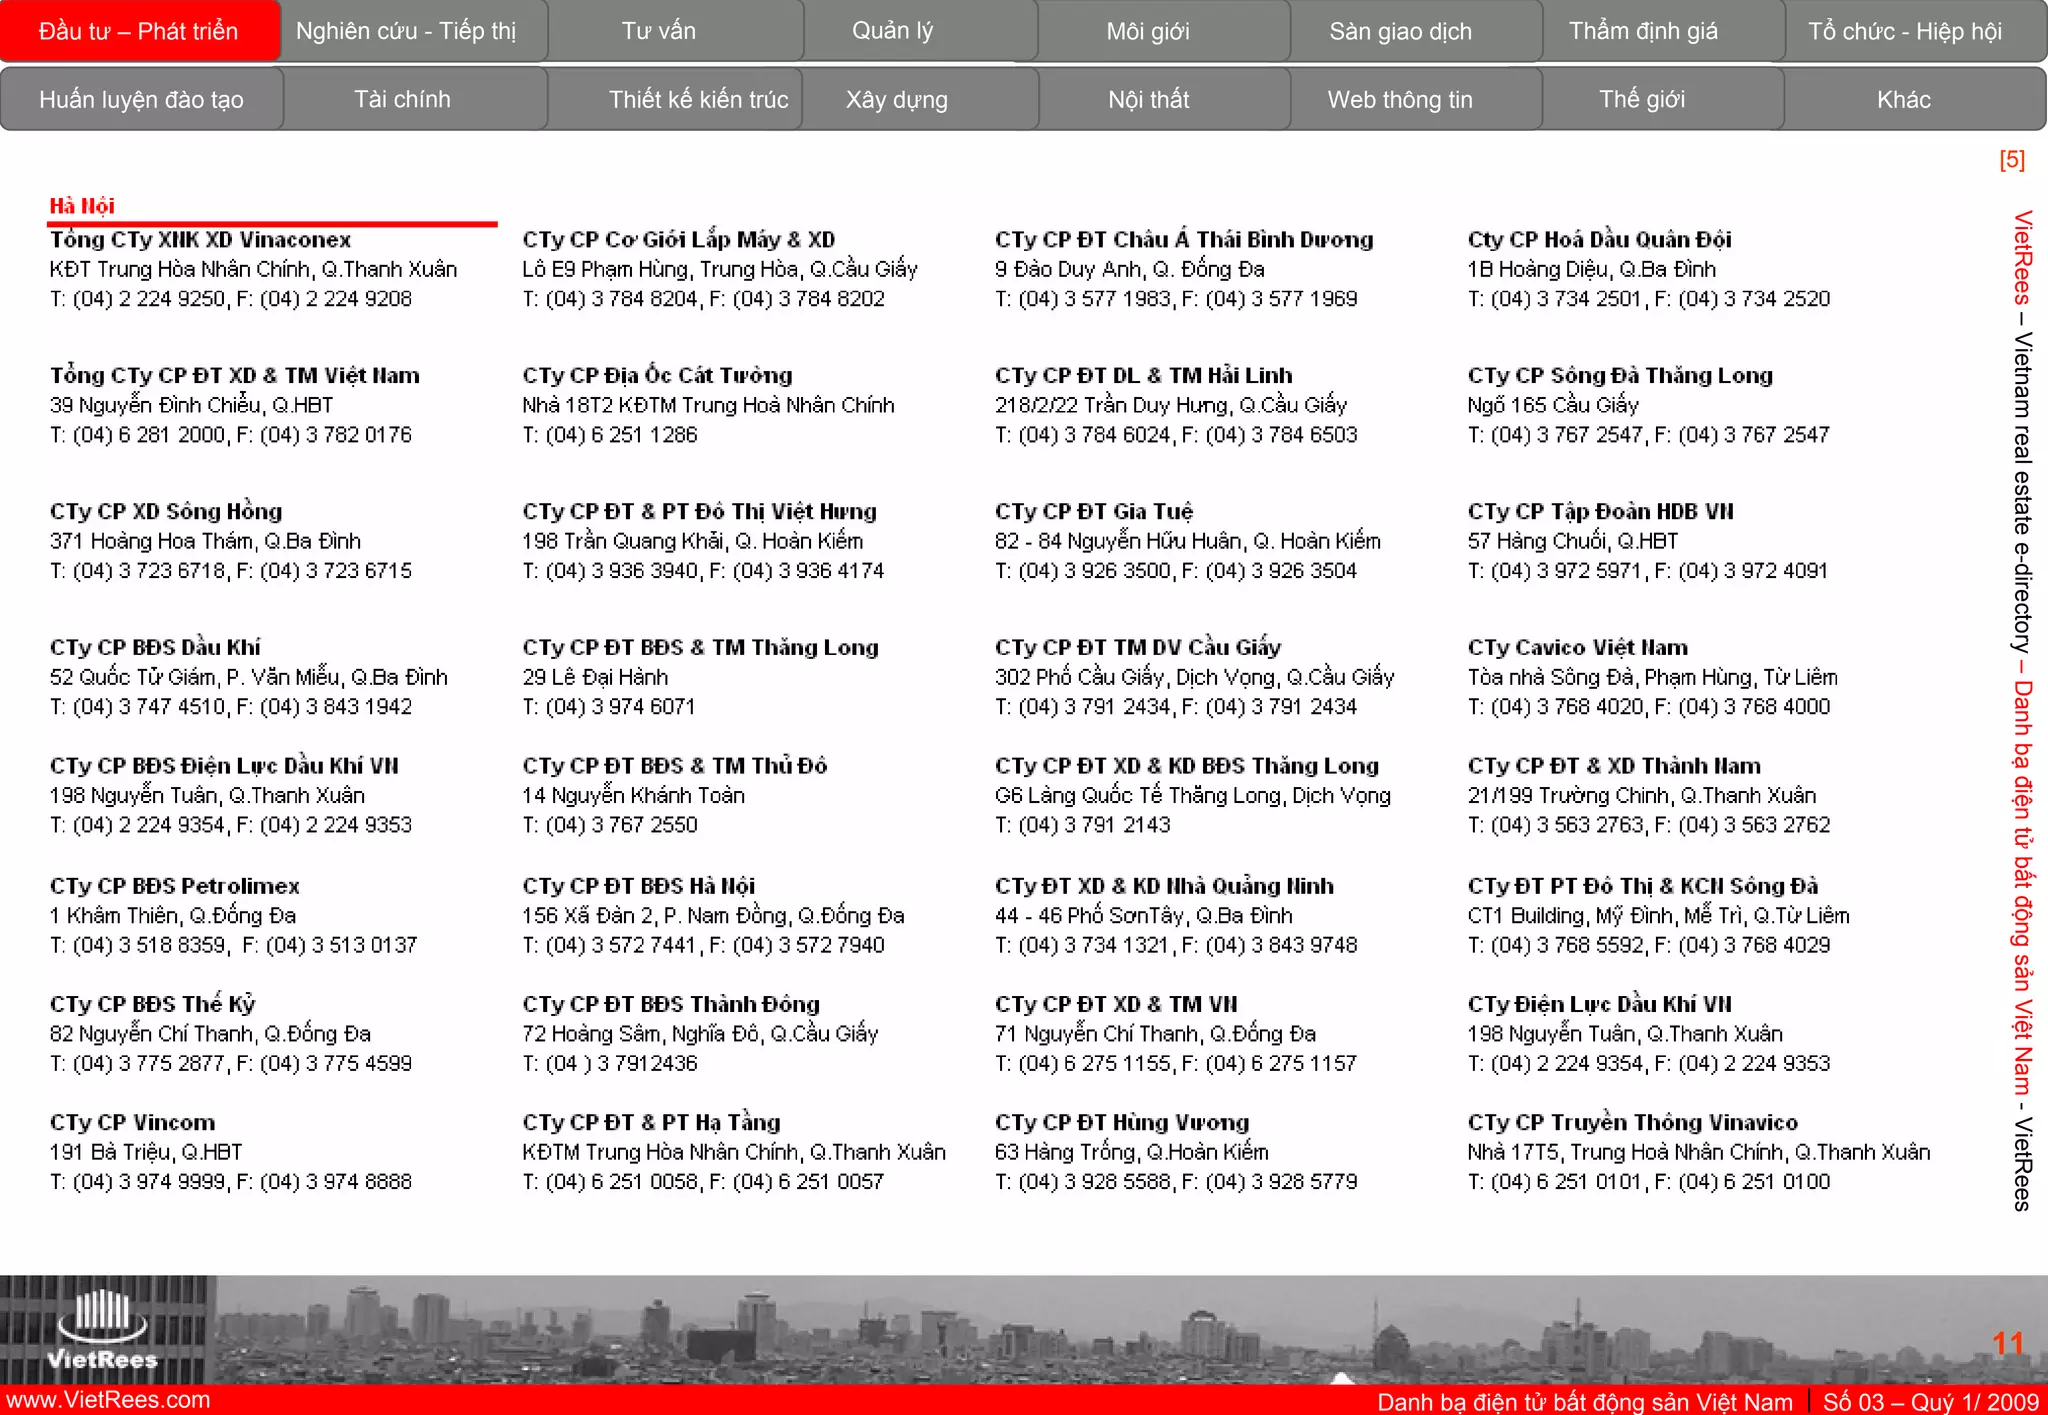Click CTy CP Cơ Giới Lắp Máy & XD
This screenshot has width=2048, height=1415.
pos(679,240)
